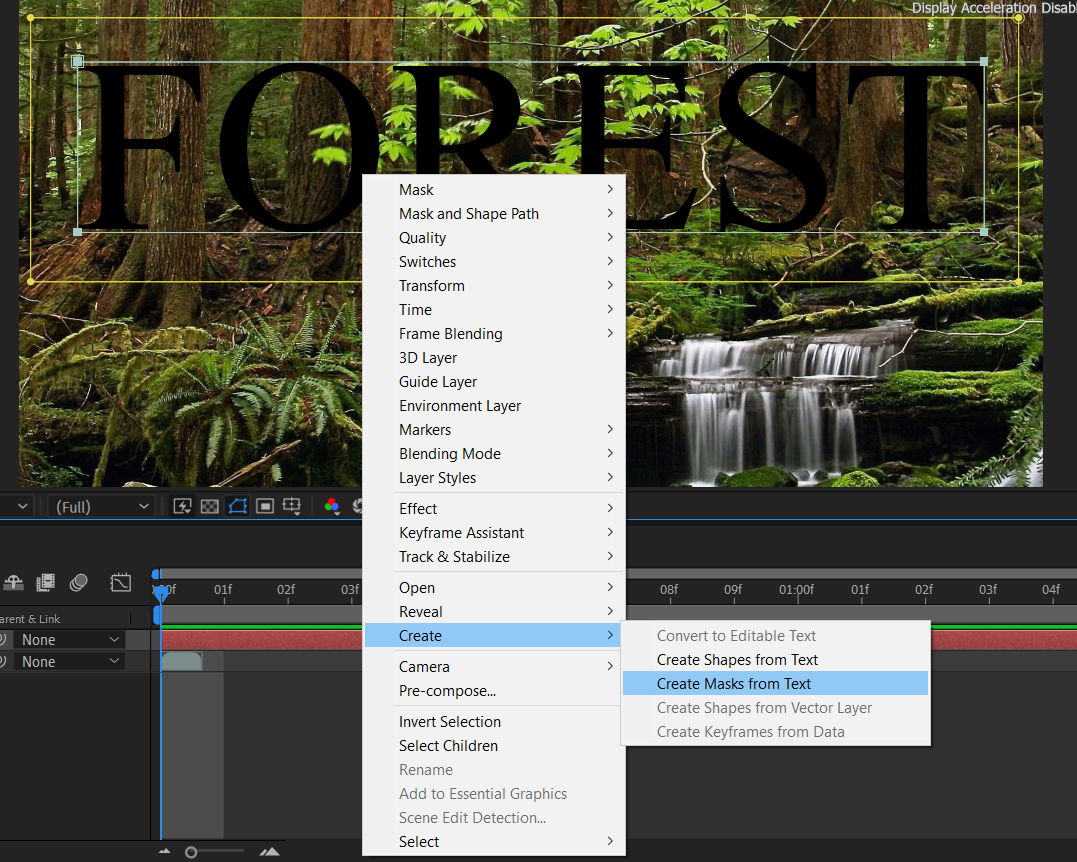
Task: Choose Create Shapes from Text
Action: pyautogui.click(x=775, y=660)
